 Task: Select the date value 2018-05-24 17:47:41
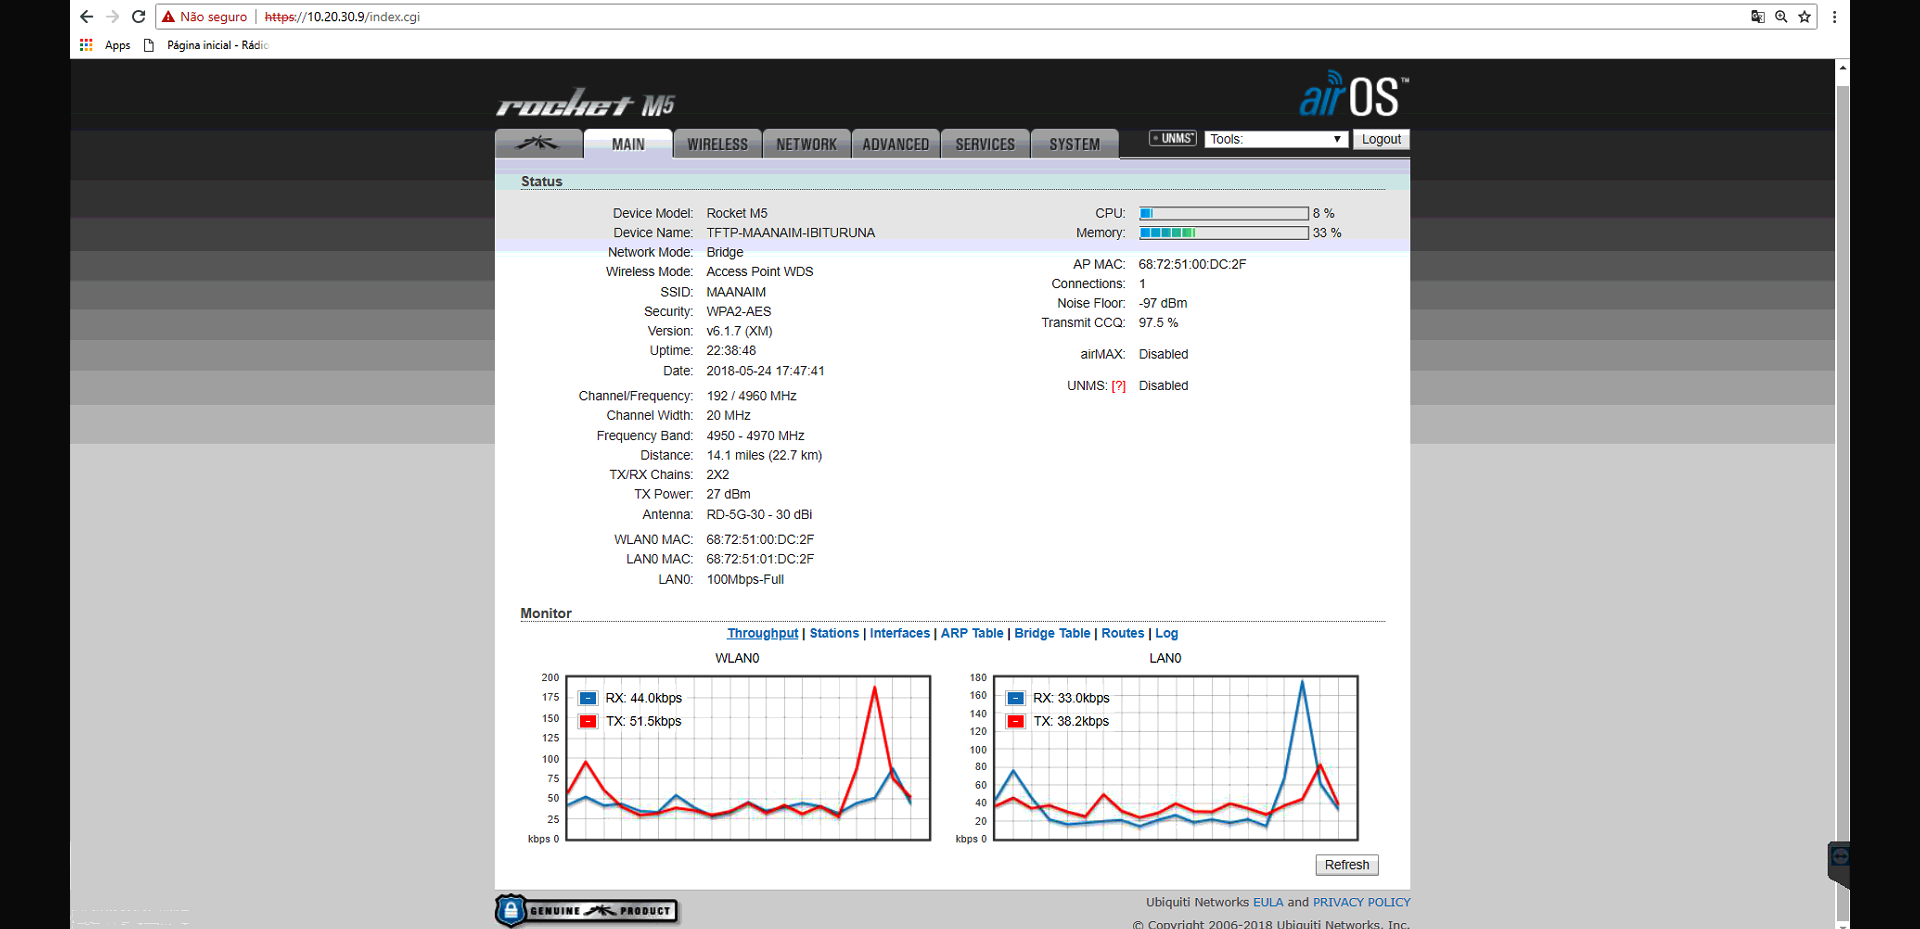tap(765, 371)
